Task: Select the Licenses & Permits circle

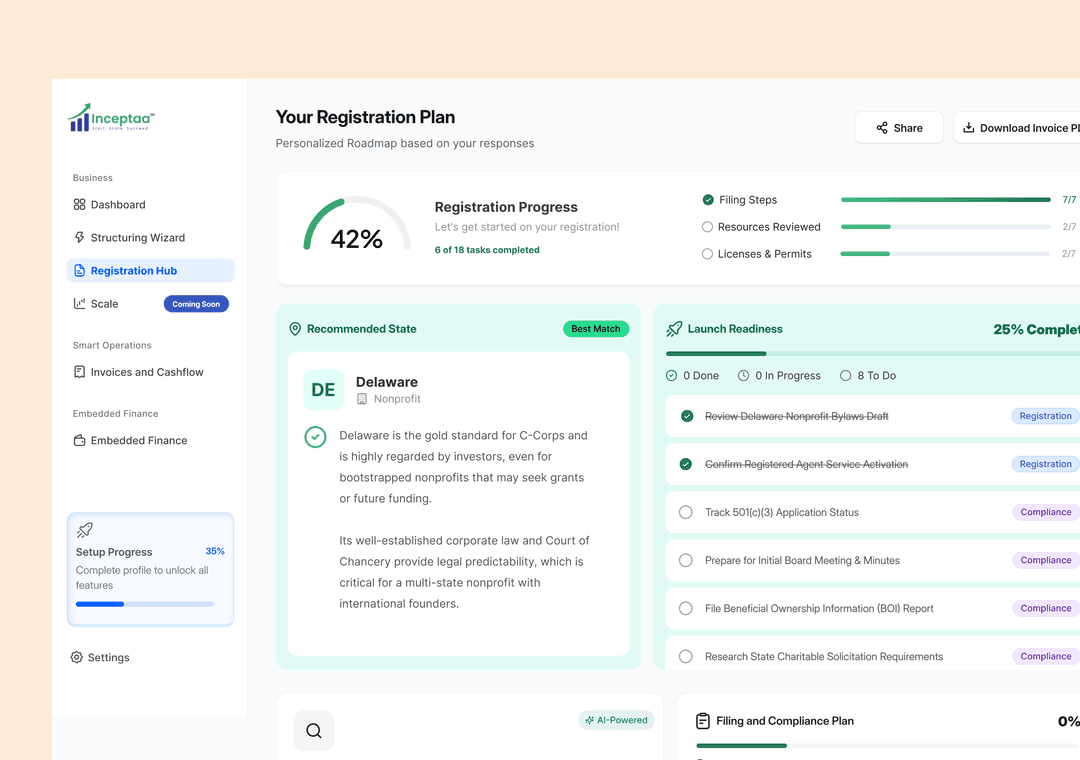Action: 707,254
